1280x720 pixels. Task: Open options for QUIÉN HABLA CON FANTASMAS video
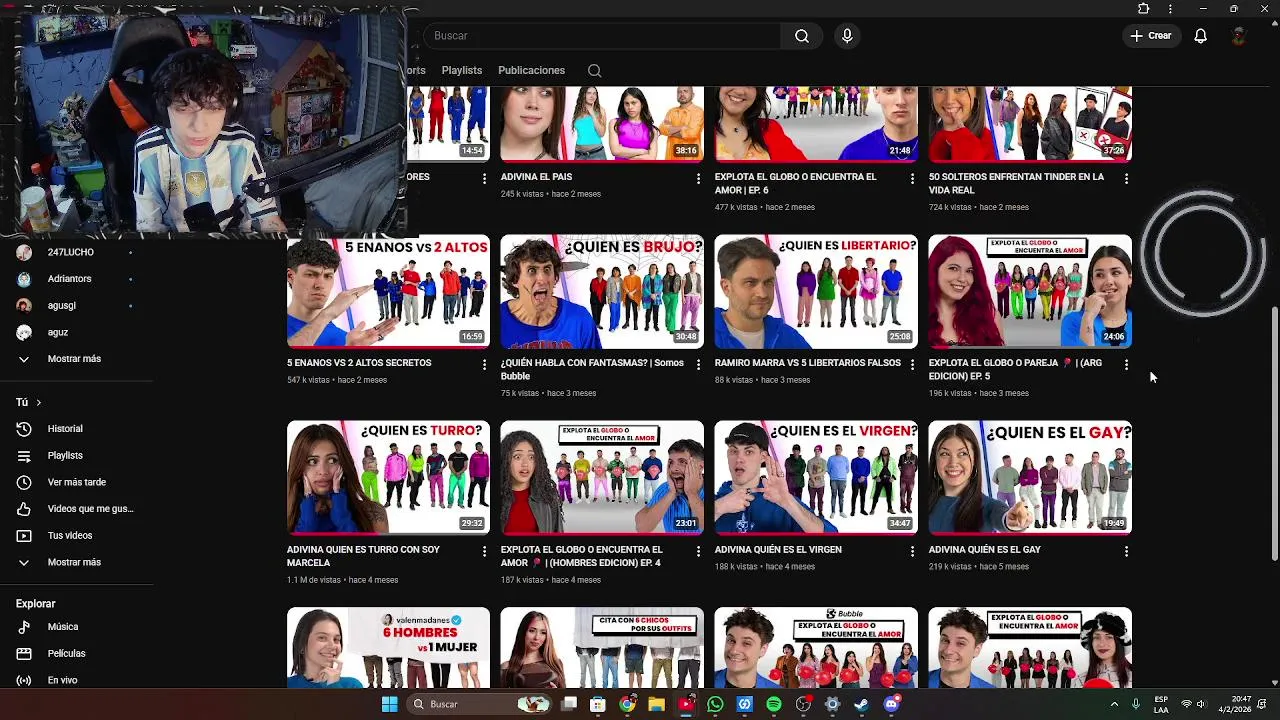tap(698, 364)
